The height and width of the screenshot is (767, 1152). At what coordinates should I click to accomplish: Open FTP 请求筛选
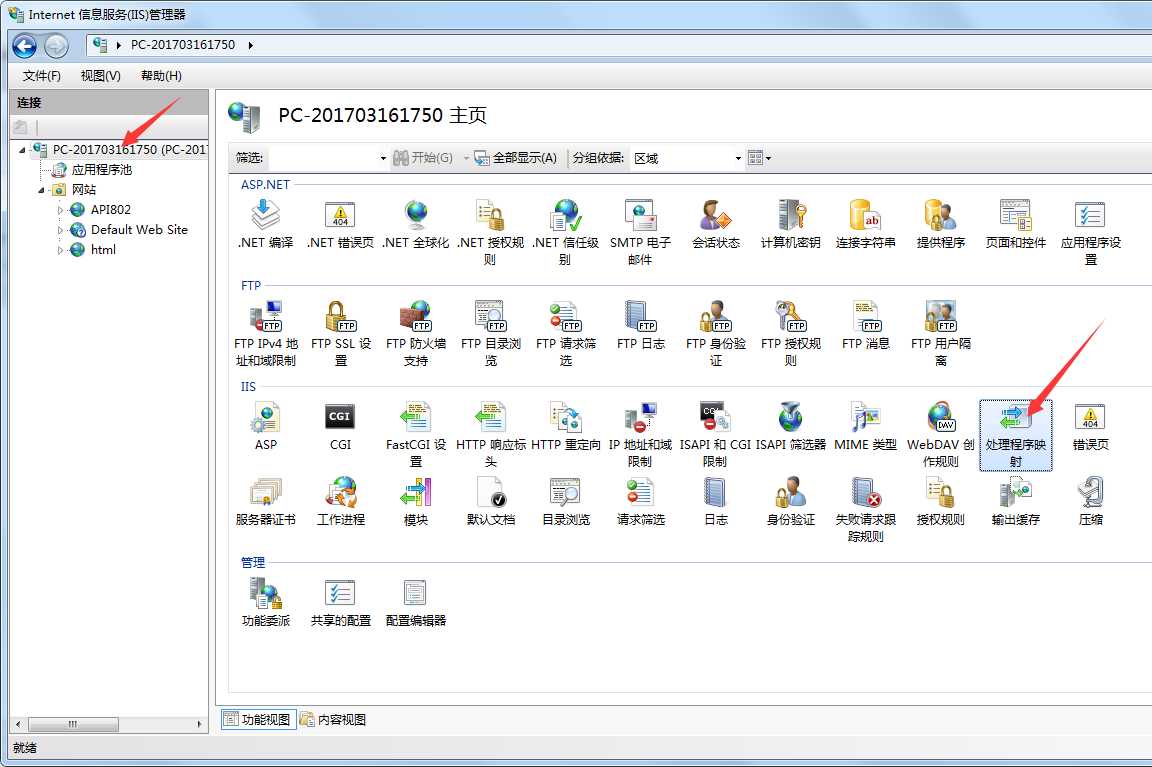(x=565, y=334)
